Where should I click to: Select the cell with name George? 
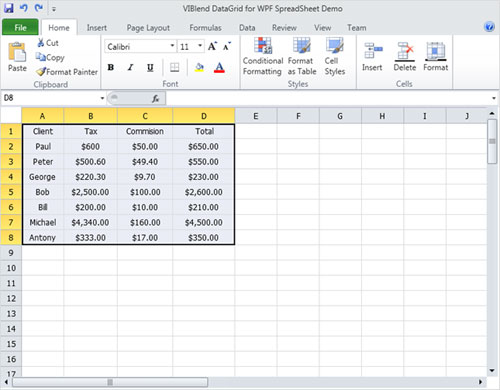pyautogui.click(x=42, y=177)
